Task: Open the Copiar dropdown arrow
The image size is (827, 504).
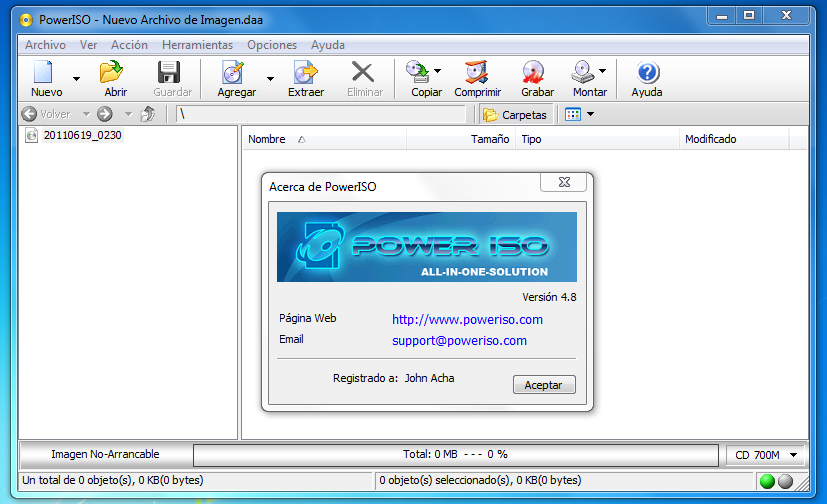Action: (437, 71)
